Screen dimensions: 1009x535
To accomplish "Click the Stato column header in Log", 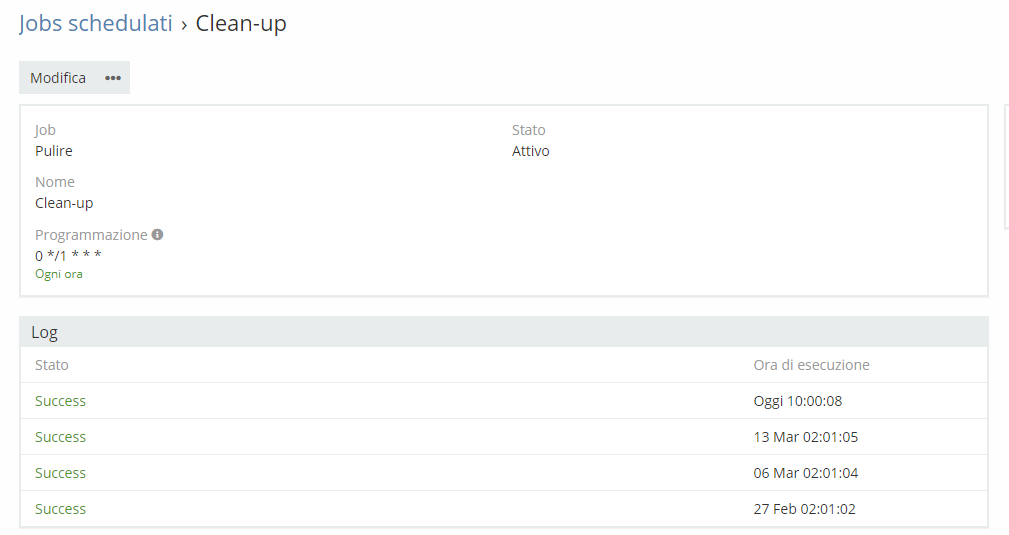I will pos(52,365).
